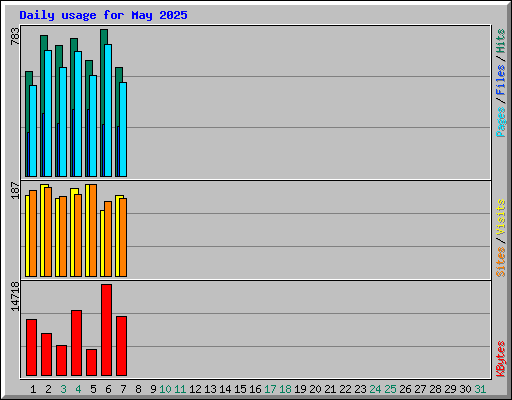Screen dimensions: 512x400
Task: Click day 15 on the x-axis
Action: coord(240,389)
